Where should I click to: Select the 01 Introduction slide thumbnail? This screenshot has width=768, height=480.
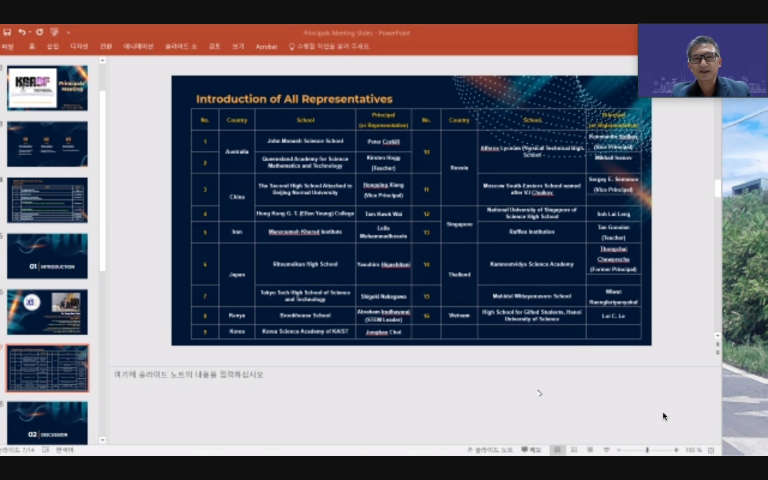click(x=47, y=256)
